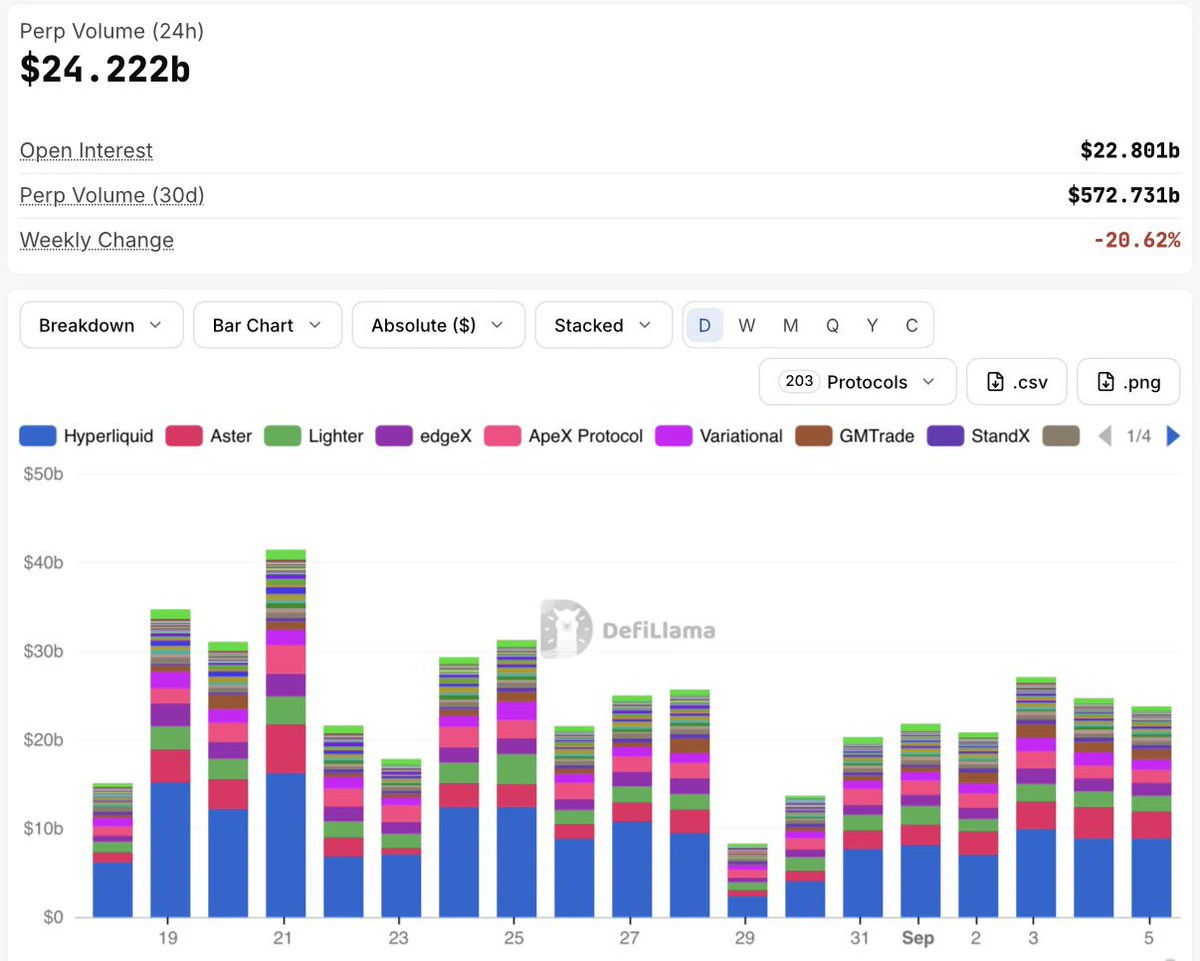1200x961 pixels.
Task: Select the Y yearly interval
Action: pos(872,325)
